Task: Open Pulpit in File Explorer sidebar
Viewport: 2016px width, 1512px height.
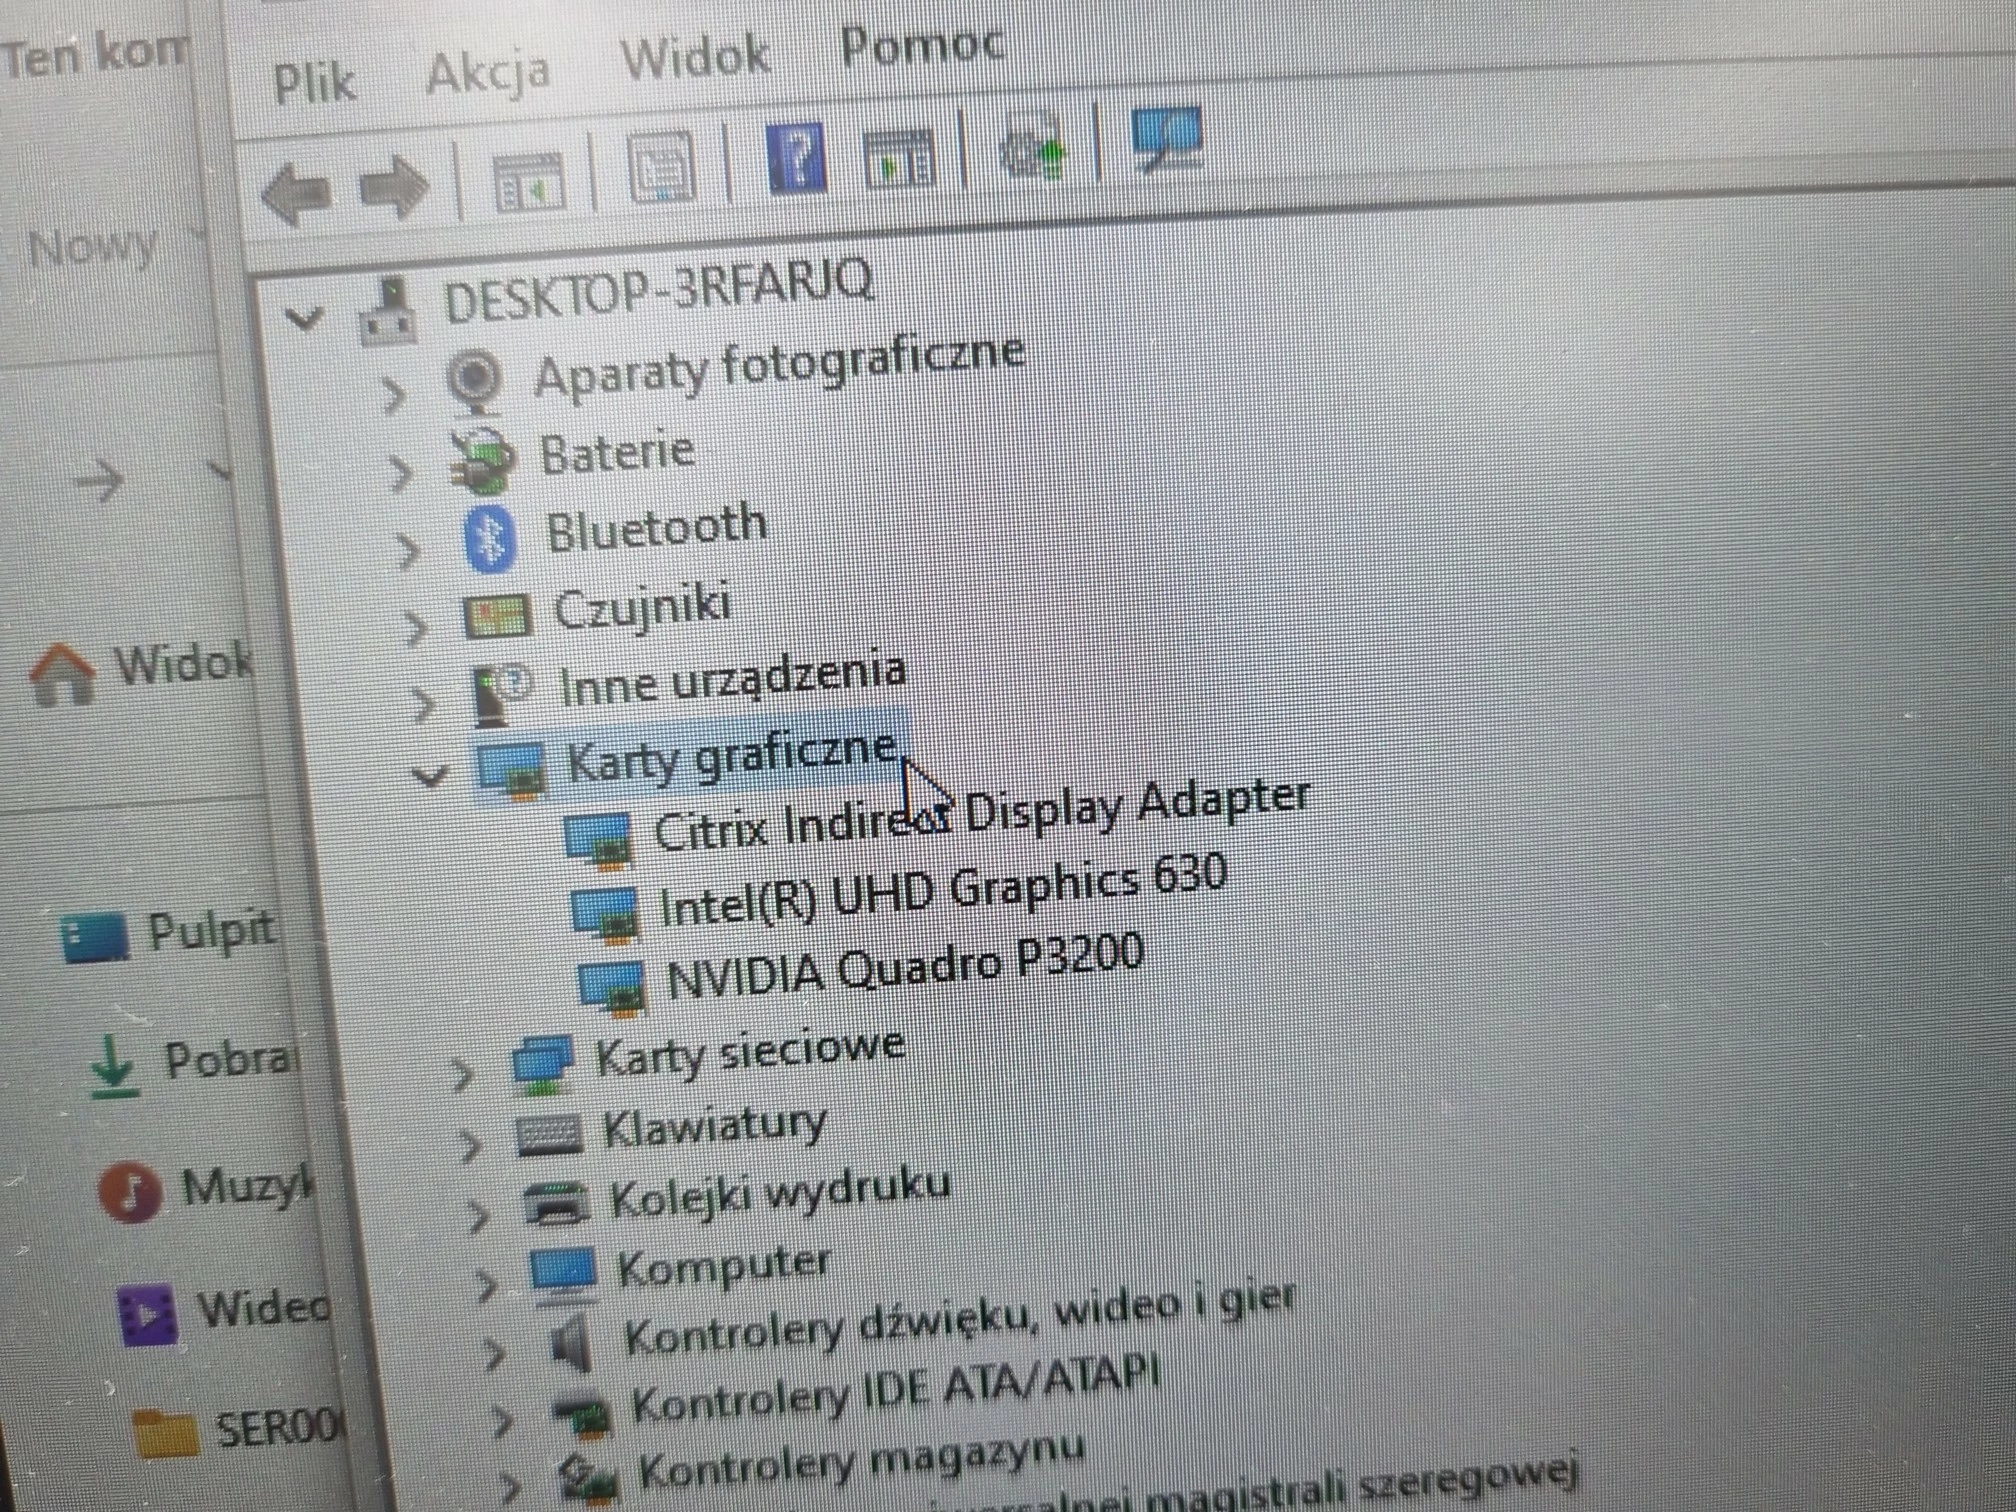Action: [x=169, y=934]
